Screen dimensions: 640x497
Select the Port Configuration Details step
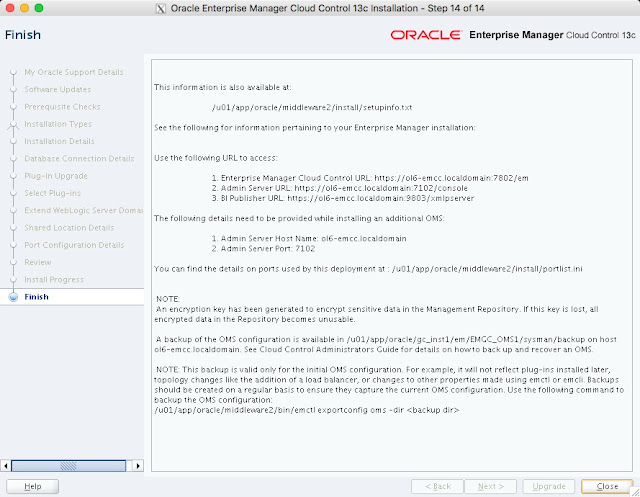click(x=74, y=245)
